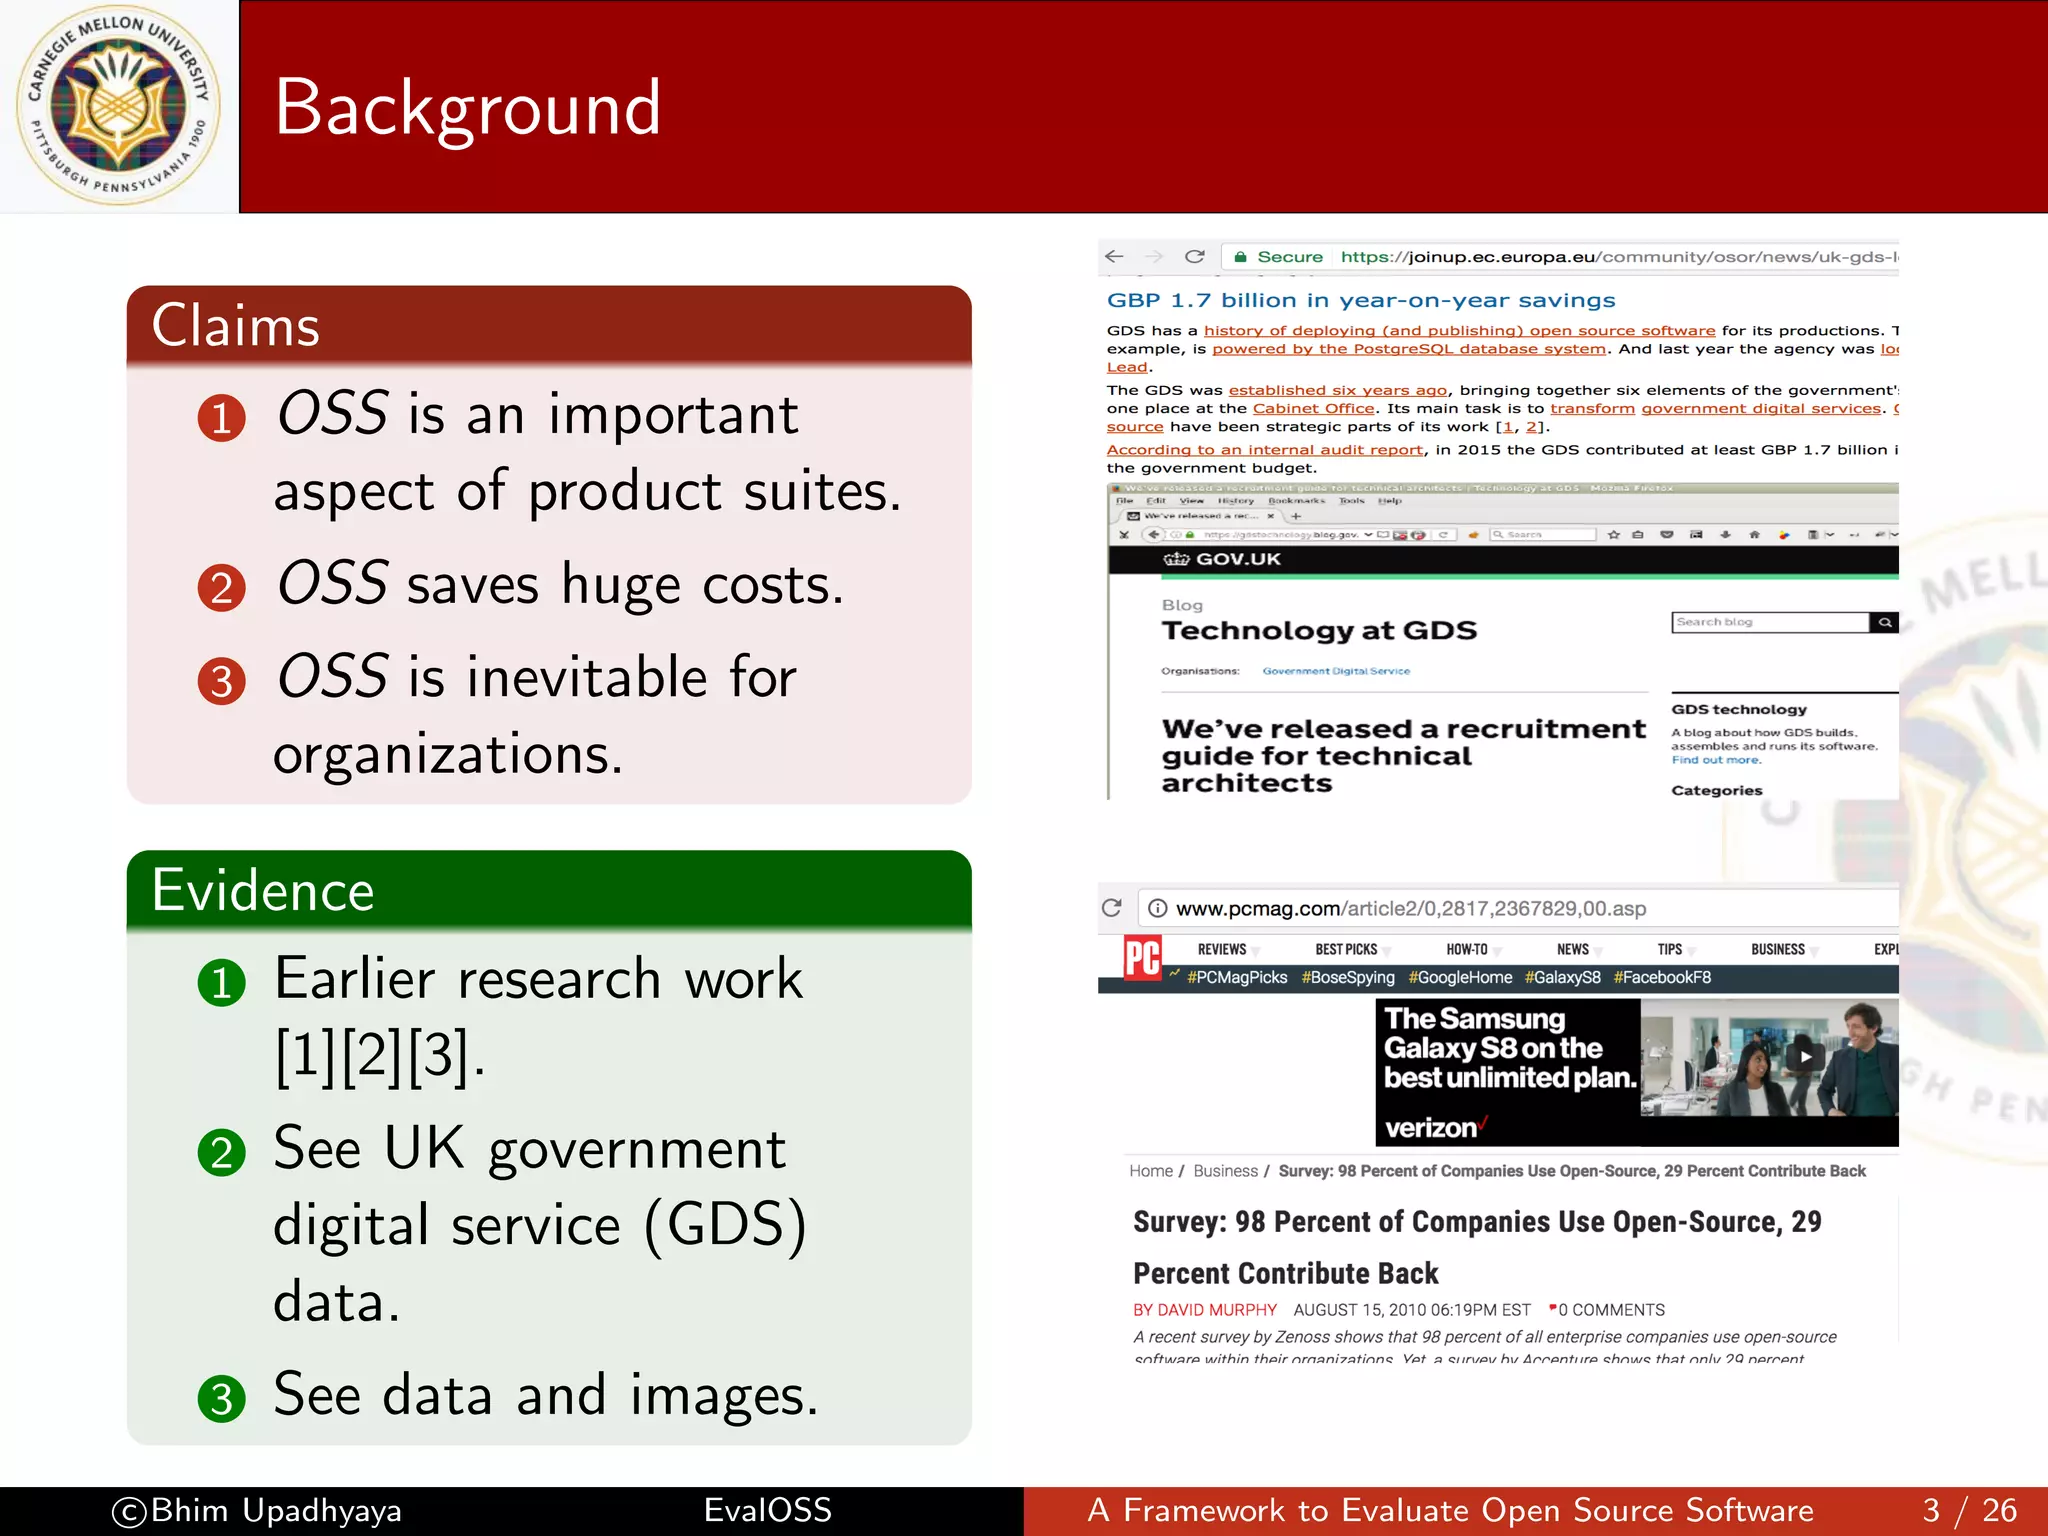Bookmark the page with the star icon
Image resolution: width=2048 pixels, height=1536 pixels.
coord(1613,535)
